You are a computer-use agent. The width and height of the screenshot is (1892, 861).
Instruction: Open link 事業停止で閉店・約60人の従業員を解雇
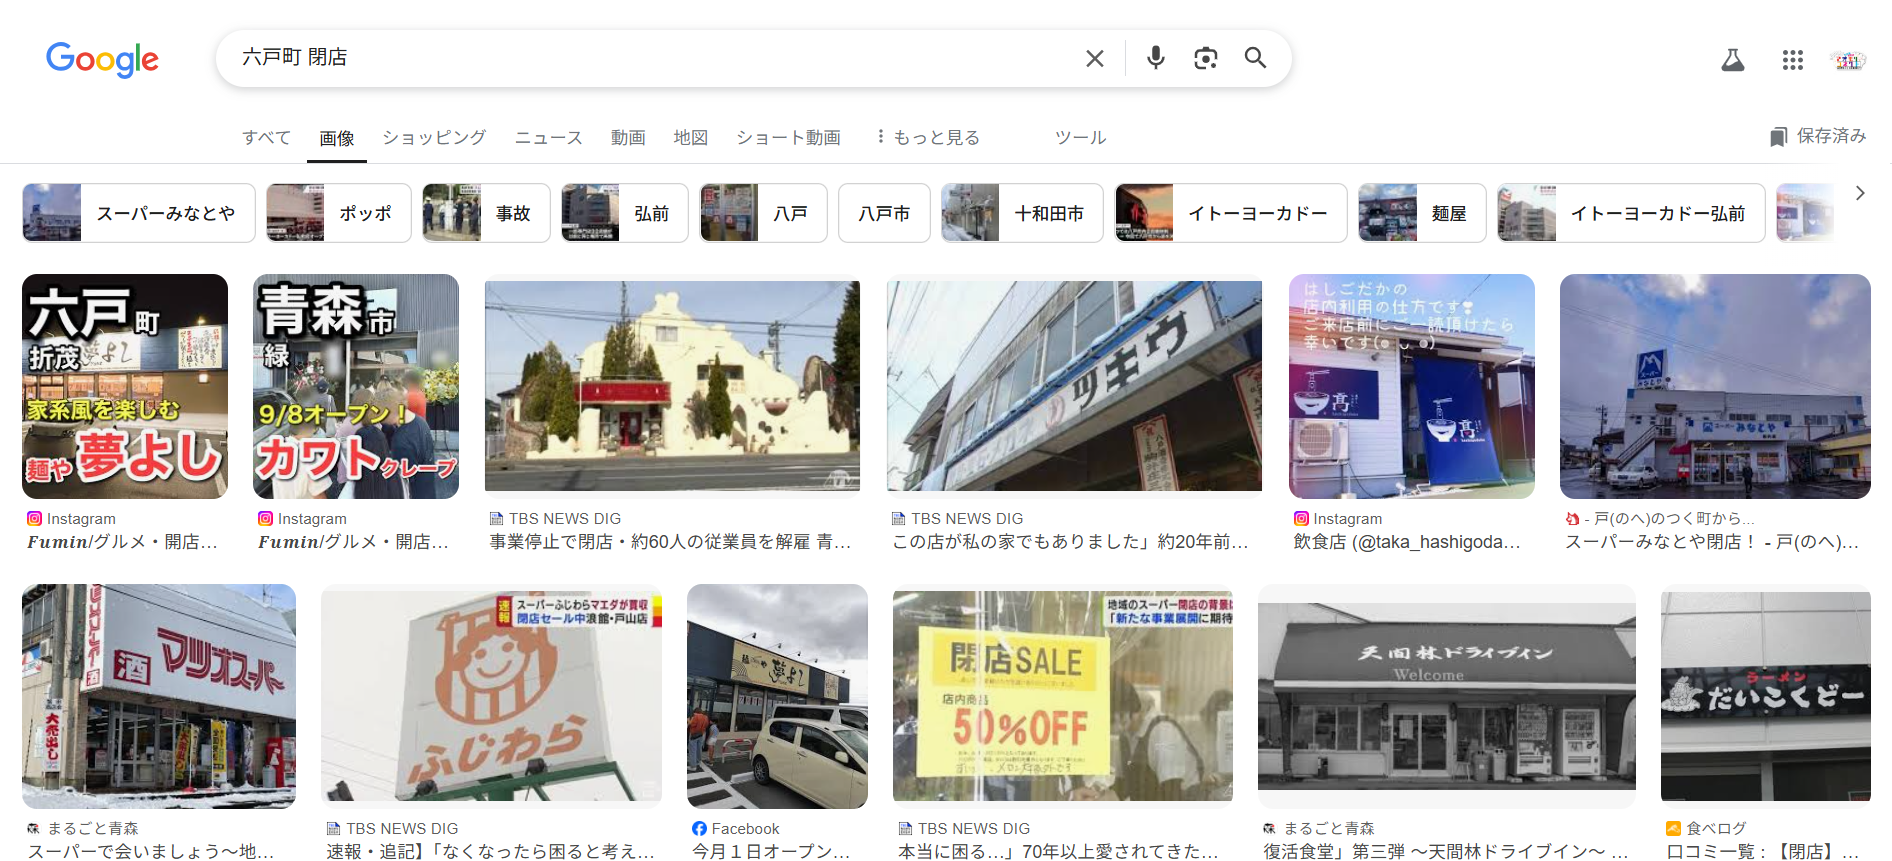coord(670,542)
